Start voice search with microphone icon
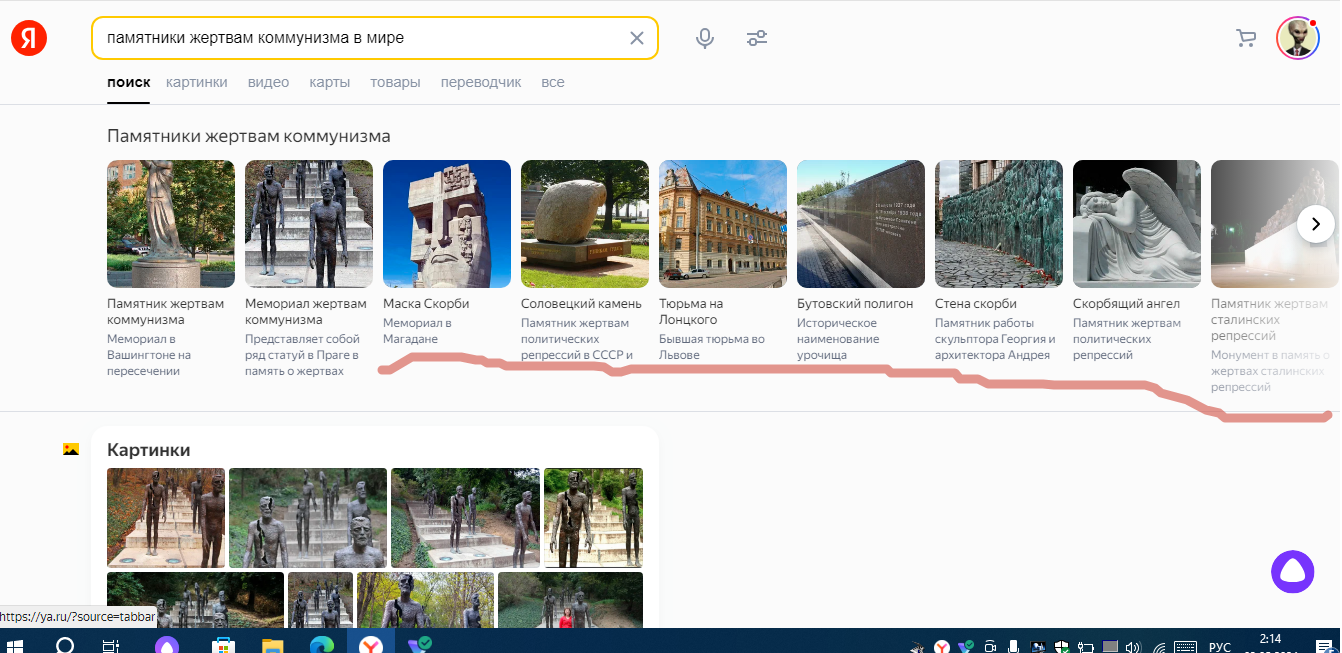This screenshot has width=1342, height=653. click(x=705, y=38)
